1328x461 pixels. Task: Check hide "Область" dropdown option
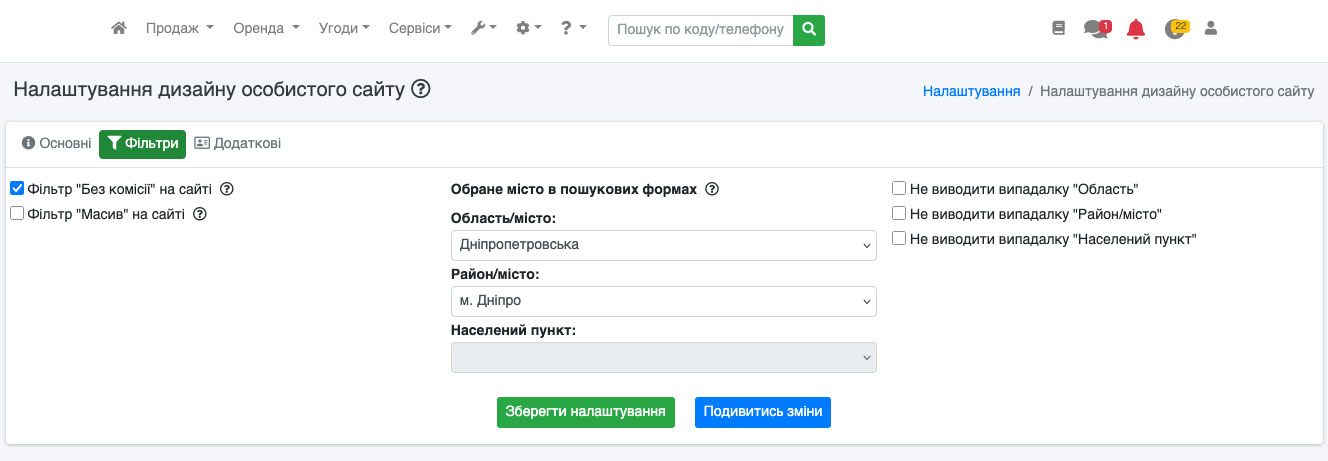point(899,188)
